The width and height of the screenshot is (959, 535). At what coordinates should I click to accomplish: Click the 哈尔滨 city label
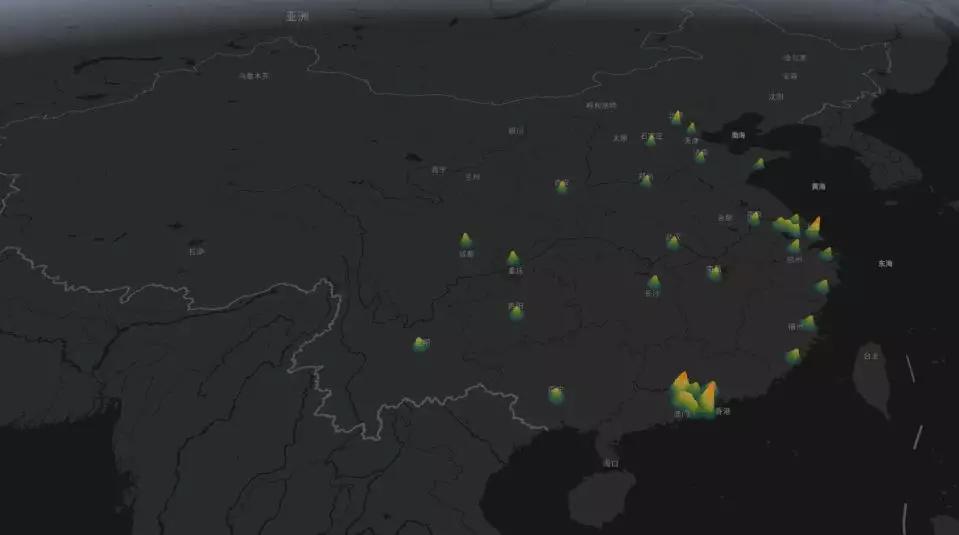click(x=795, y=57)
